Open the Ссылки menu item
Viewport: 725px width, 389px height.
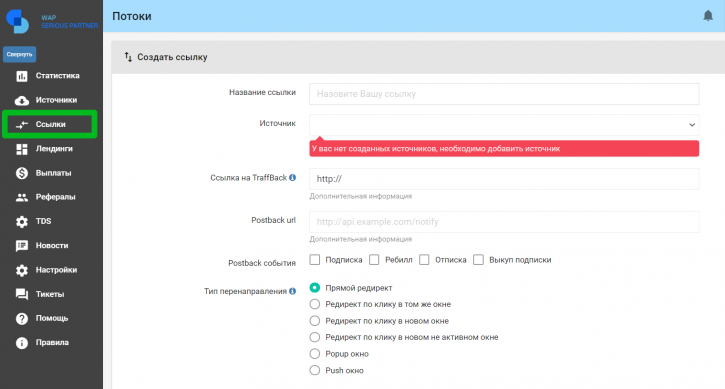click(x=49, y=124)
